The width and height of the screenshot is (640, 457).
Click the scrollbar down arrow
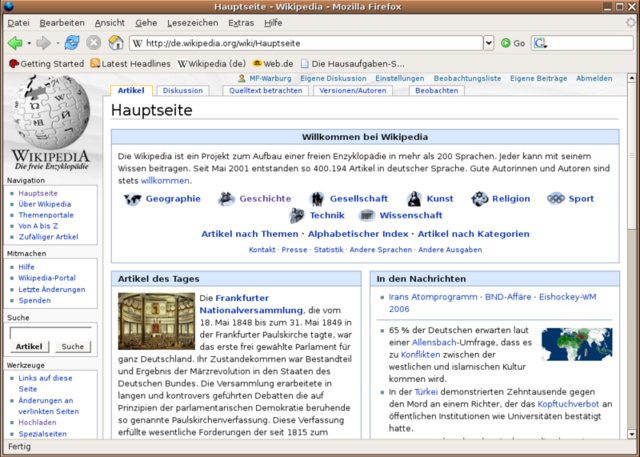(631, 434)
